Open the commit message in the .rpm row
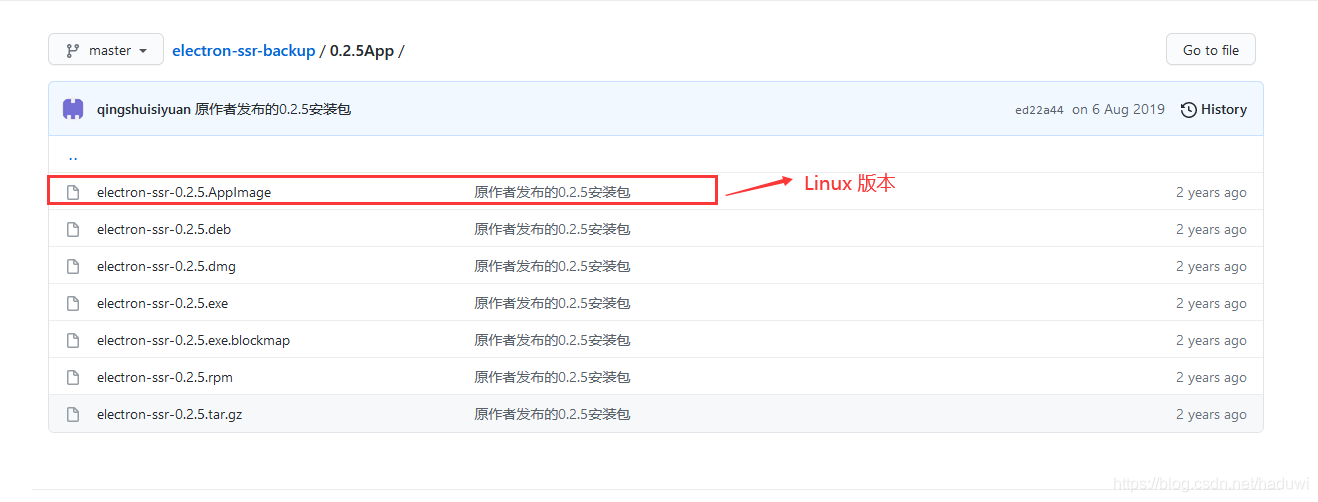The height and width of the screenshot is (502, 1318). coord(552,377)
